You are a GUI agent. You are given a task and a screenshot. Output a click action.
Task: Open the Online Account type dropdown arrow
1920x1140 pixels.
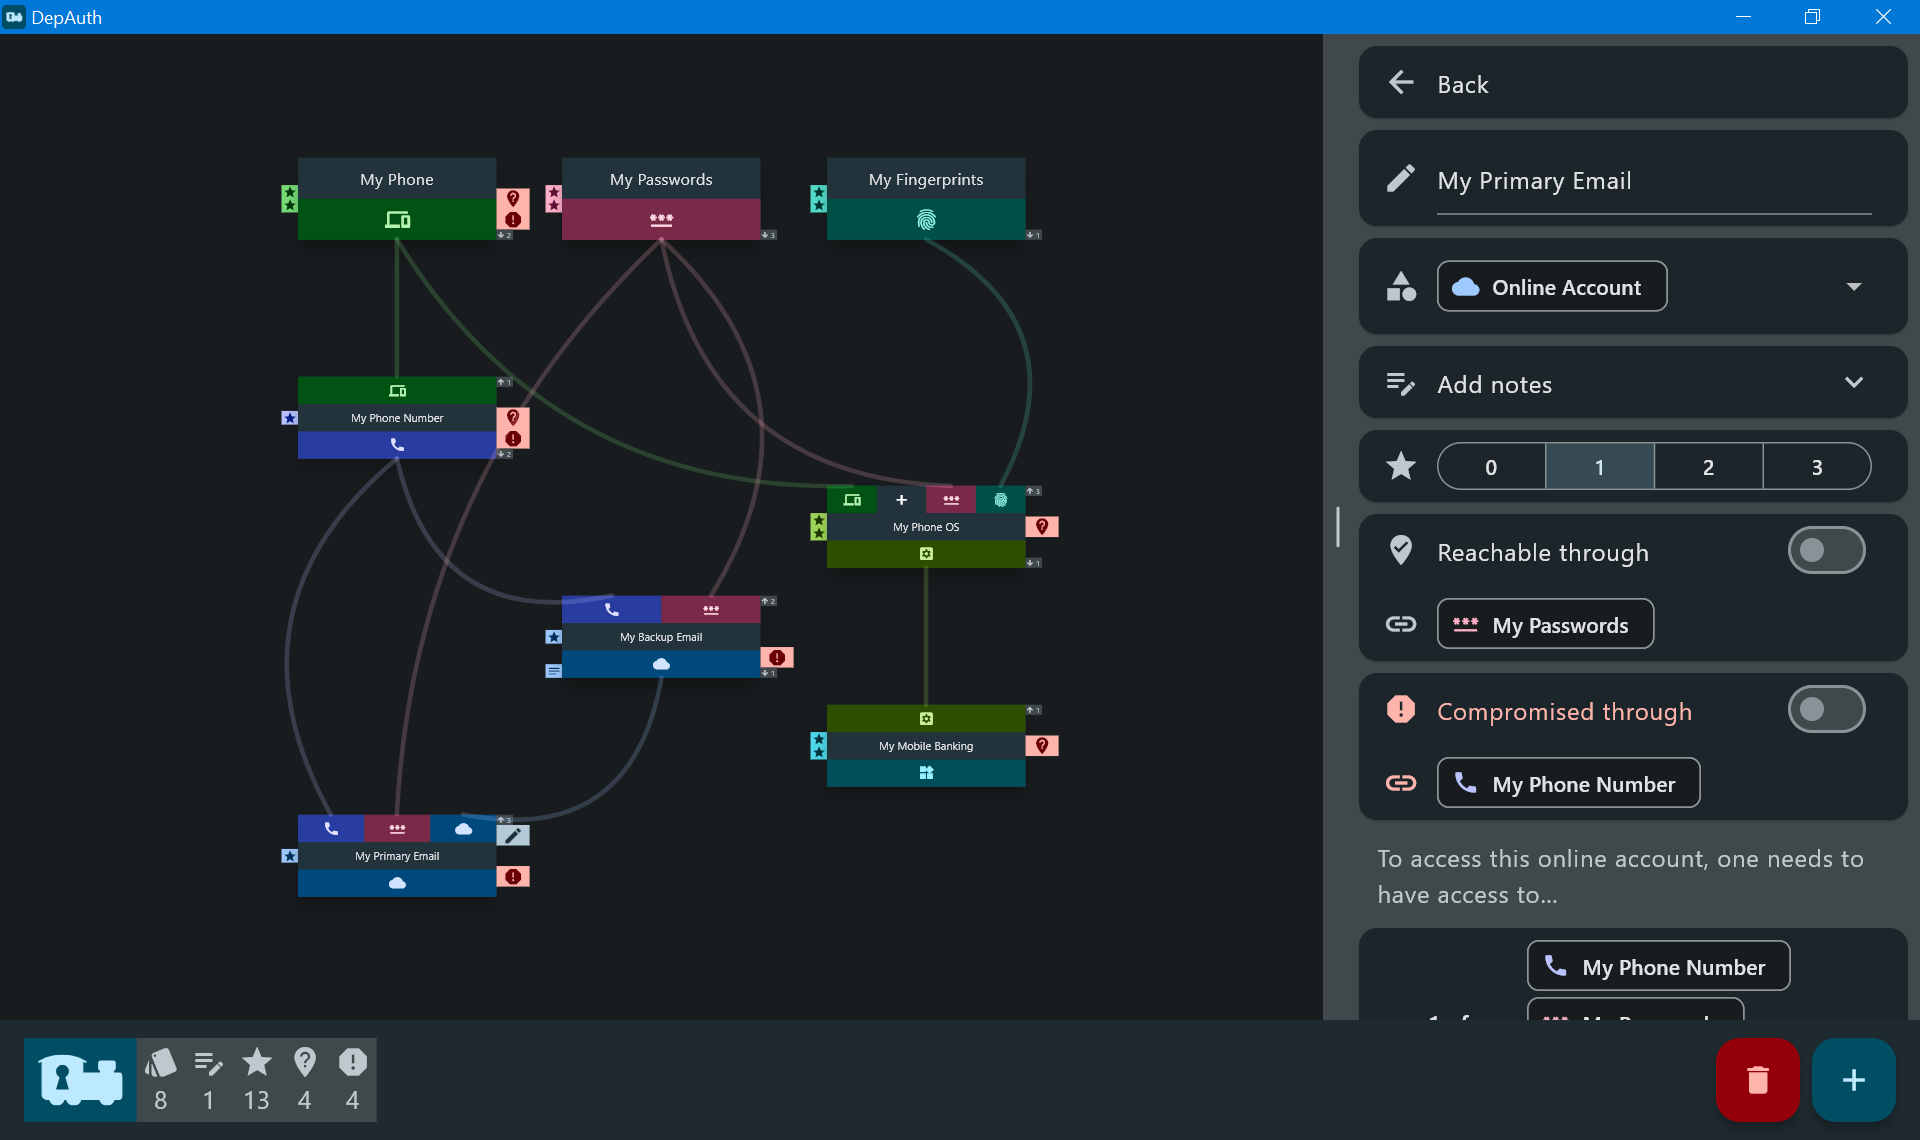pos(1853,287)
